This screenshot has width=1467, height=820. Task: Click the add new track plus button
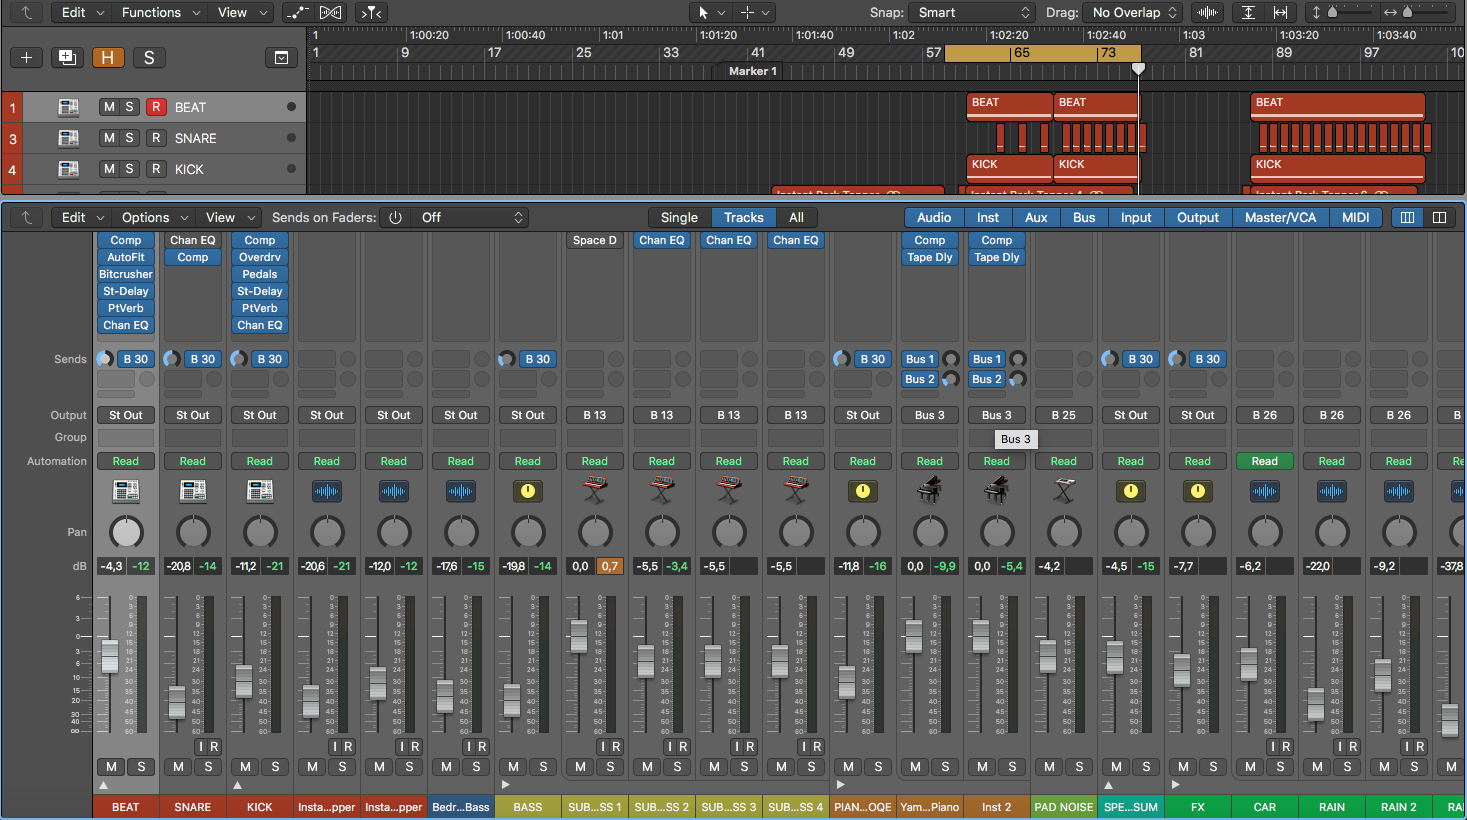click(27, 57)
